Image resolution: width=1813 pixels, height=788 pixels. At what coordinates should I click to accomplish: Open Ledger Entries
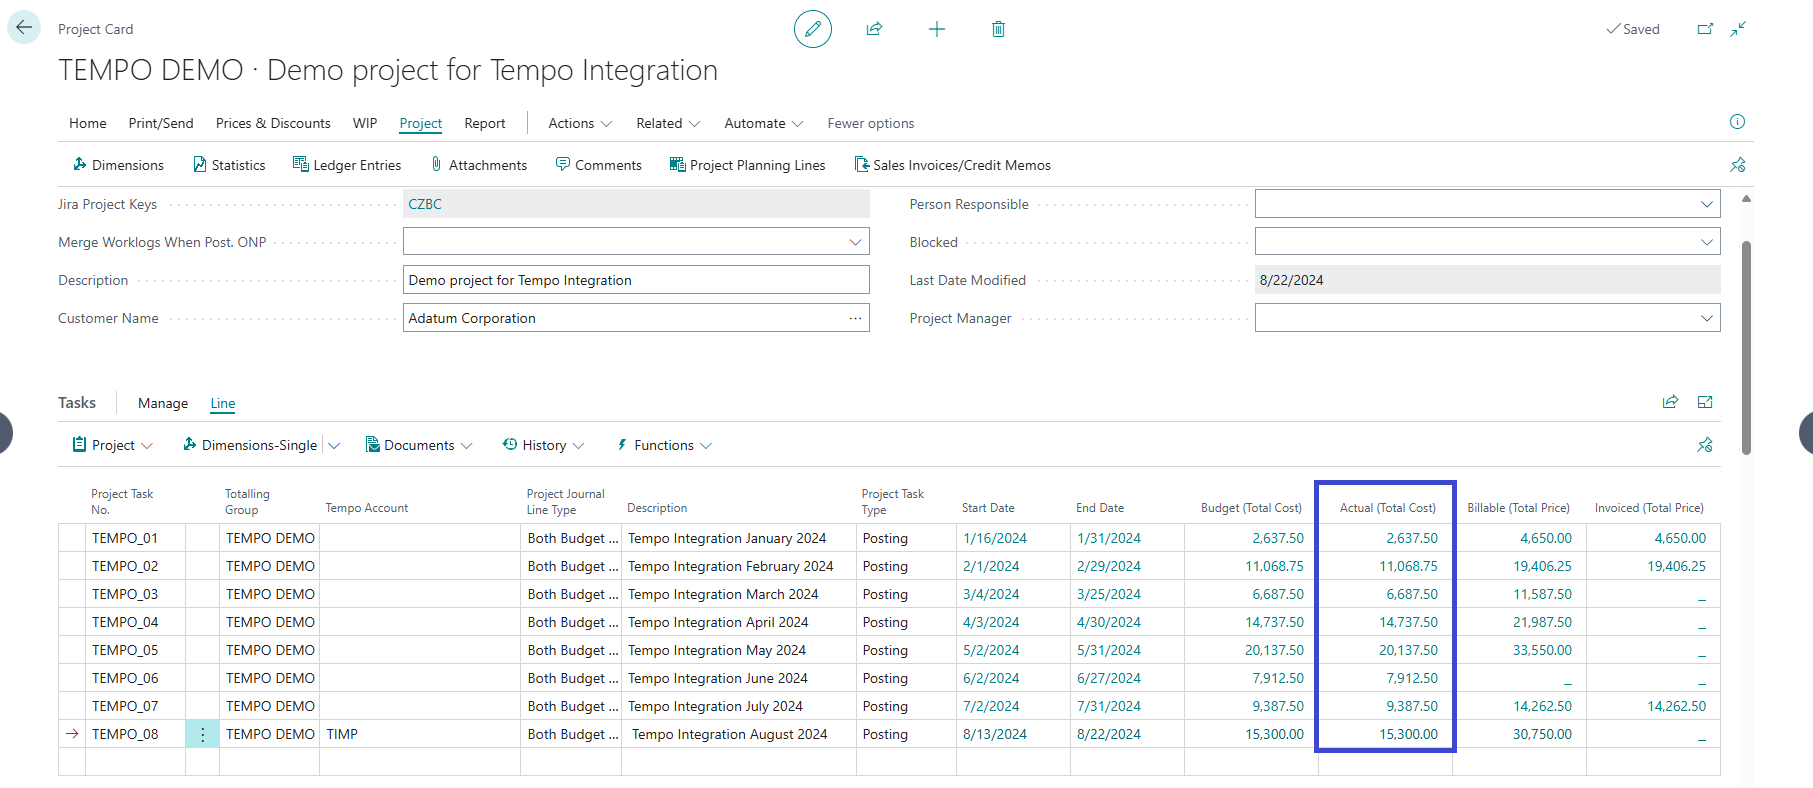pos(347,165)
